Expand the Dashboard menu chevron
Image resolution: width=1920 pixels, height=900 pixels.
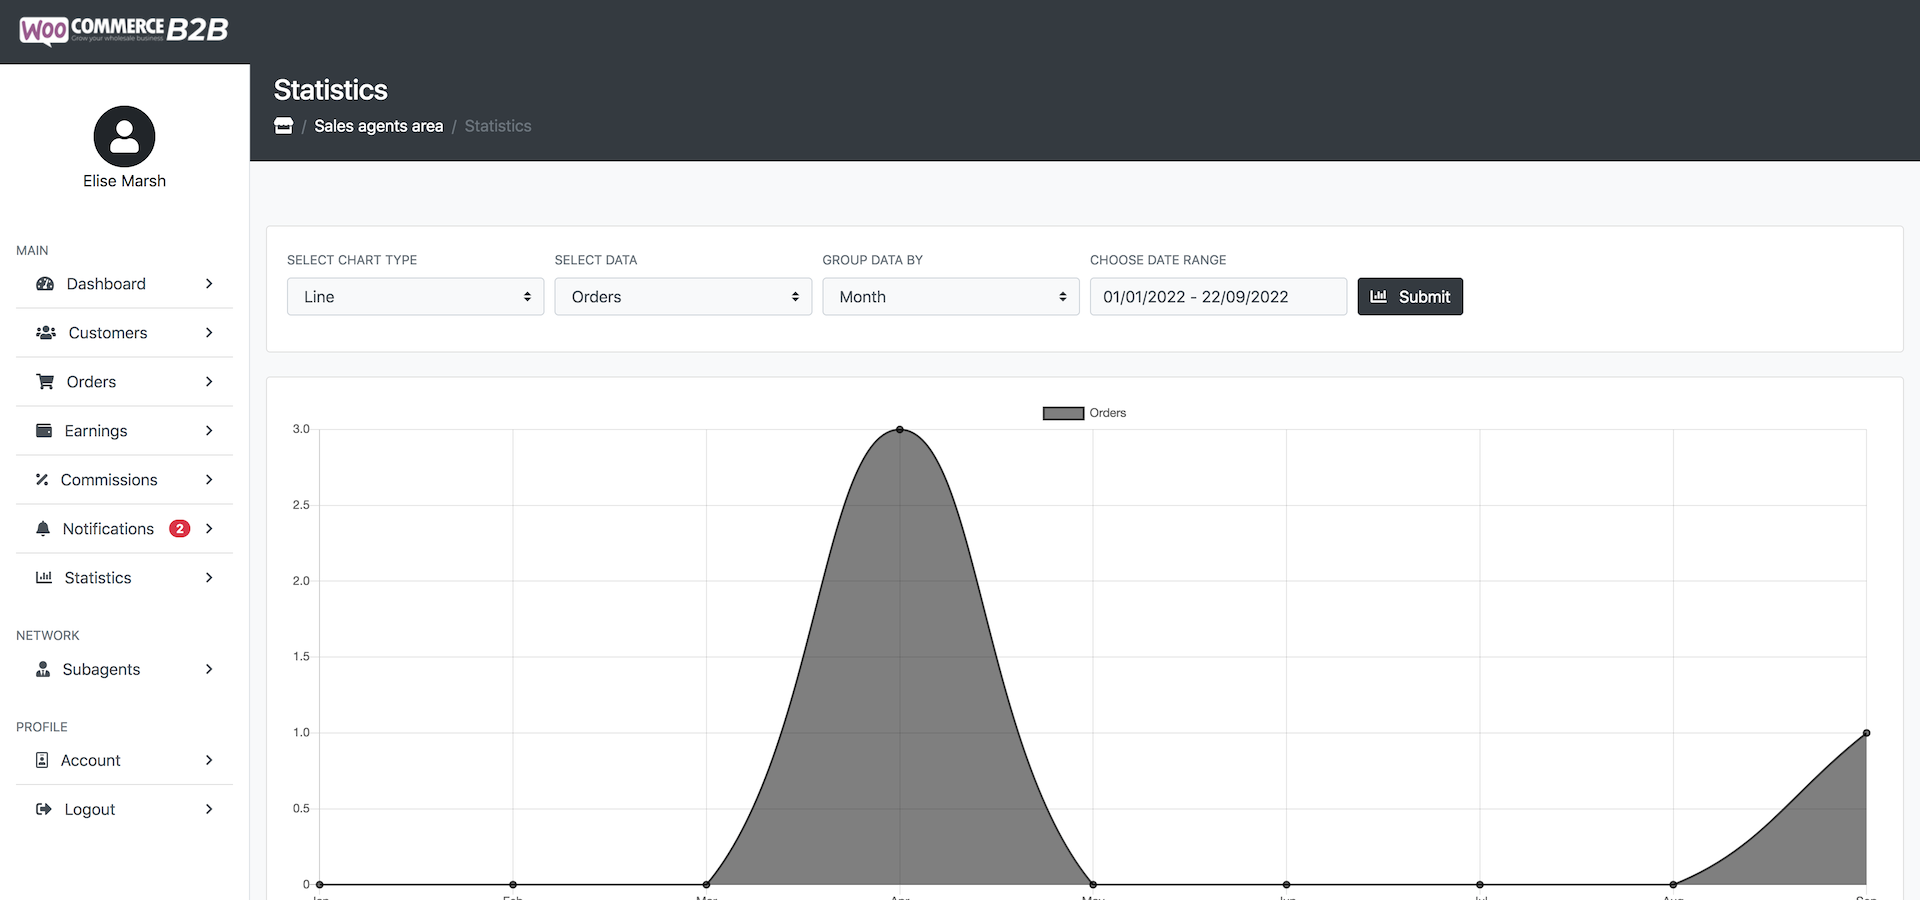point(209,284)
